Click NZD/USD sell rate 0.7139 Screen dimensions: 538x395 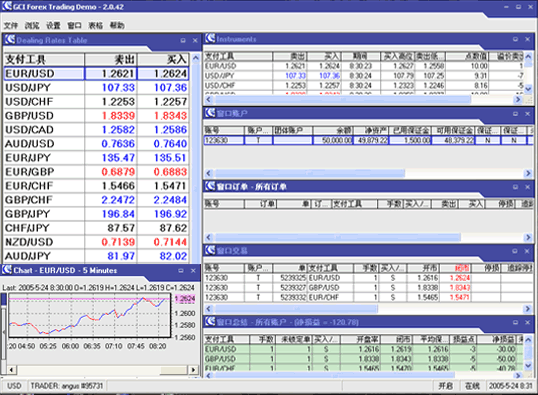[x=118, y=242]
